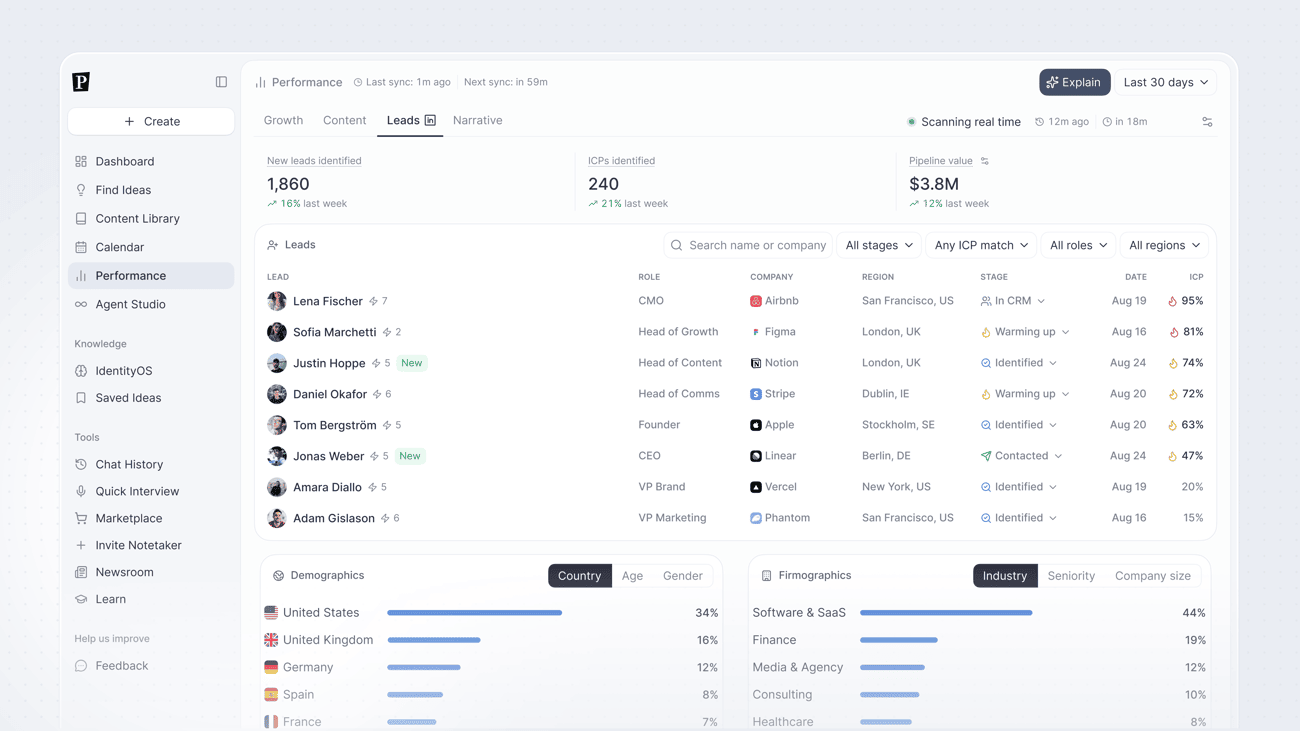The height and width of the screenshot is (731, 1300).
Task: Click the Explain button
Action: [1075, 82]
